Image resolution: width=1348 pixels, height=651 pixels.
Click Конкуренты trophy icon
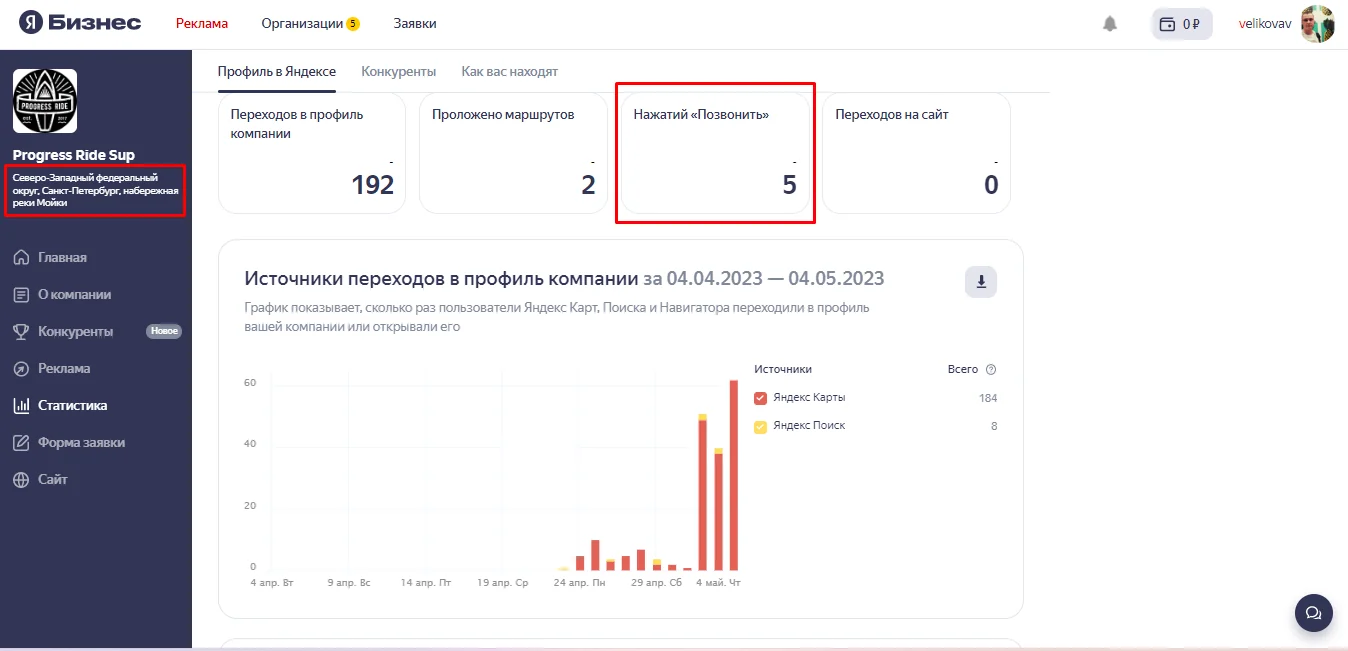click(21, 331)
